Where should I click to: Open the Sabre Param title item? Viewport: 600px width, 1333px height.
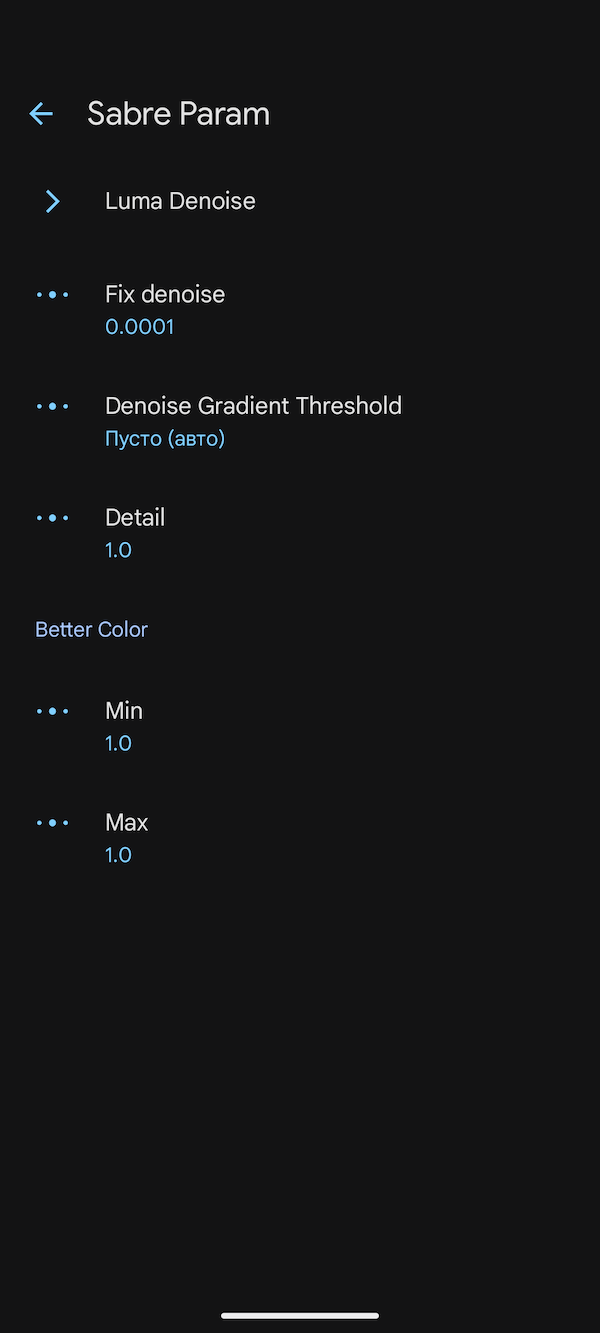pyautogui.click(x=178, y=113)
